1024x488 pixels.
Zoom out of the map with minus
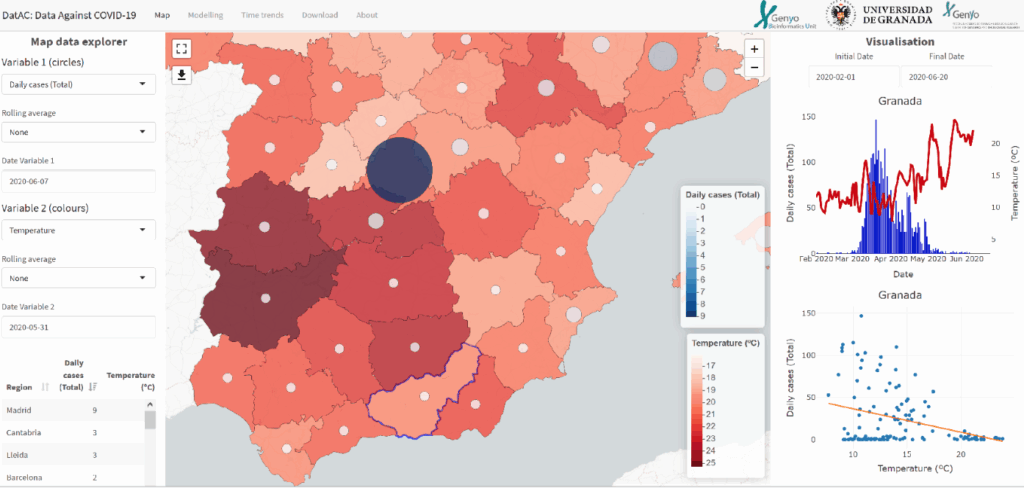click(x=754, y=68)
